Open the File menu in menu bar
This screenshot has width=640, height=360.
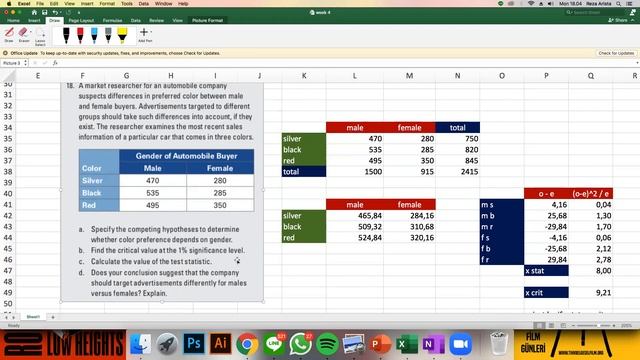pyautogui.click(x=40, y=3)
